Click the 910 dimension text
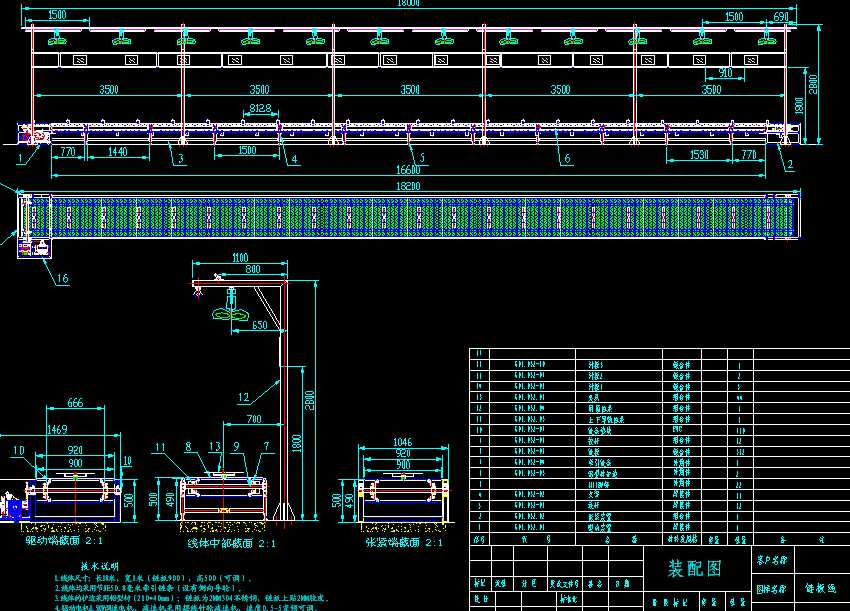This screenshot has height=611, width=850. tap(725, 73)
